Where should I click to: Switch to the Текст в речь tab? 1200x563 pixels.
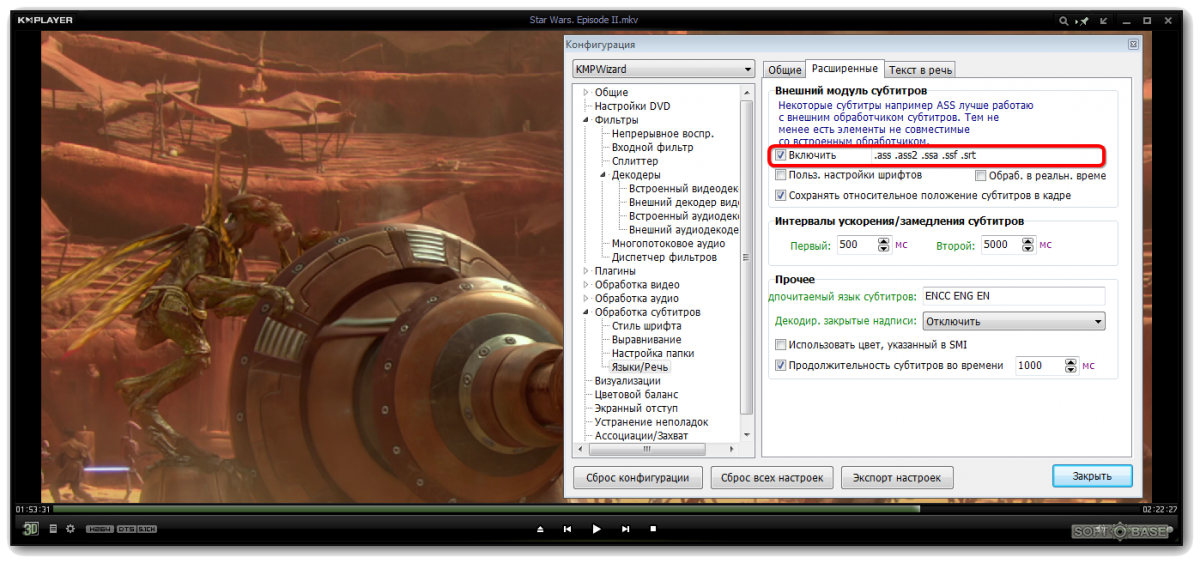coord(920,70)
